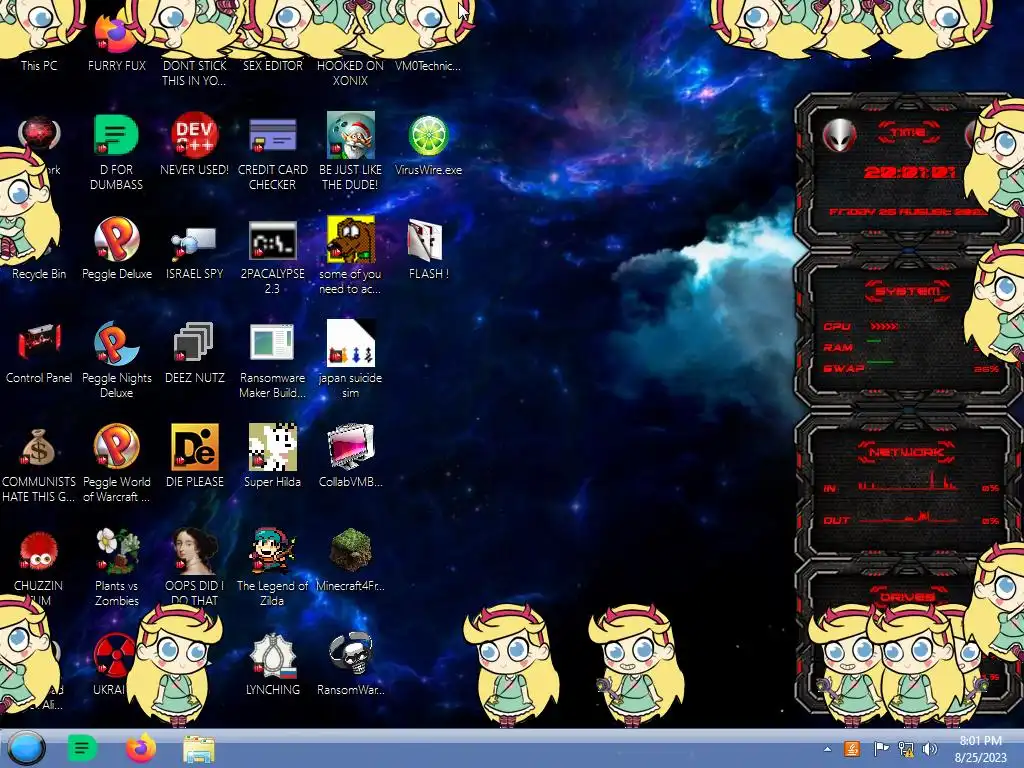Select the 'some of you need to ac...' icon

click(350, 239)
